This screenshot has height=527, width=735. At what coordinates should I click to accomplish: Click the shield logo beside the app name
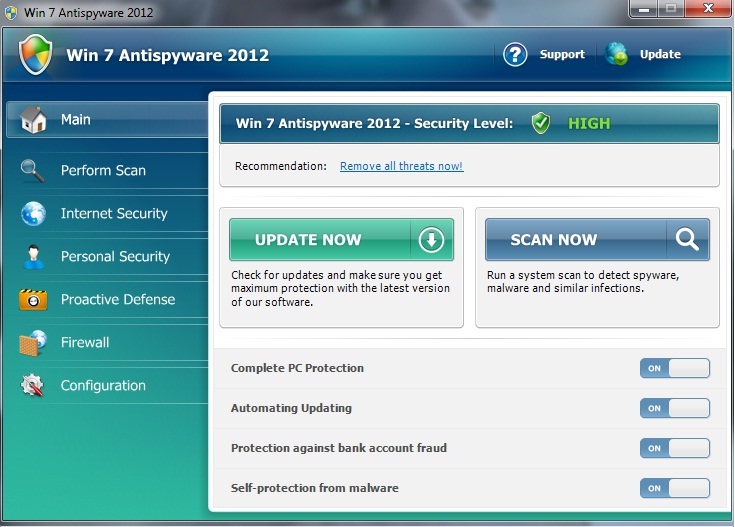point(35,55)
